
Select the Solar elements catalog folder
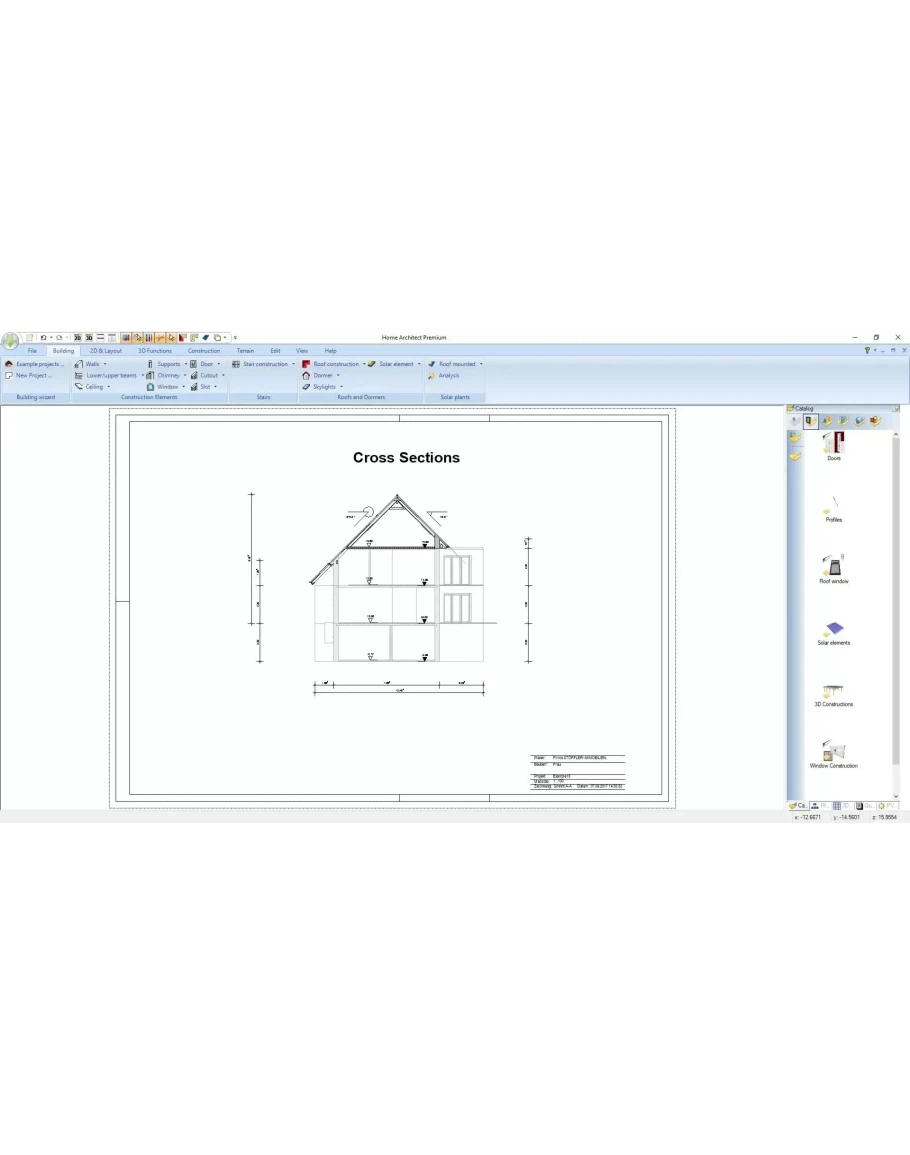pos(833,630)
